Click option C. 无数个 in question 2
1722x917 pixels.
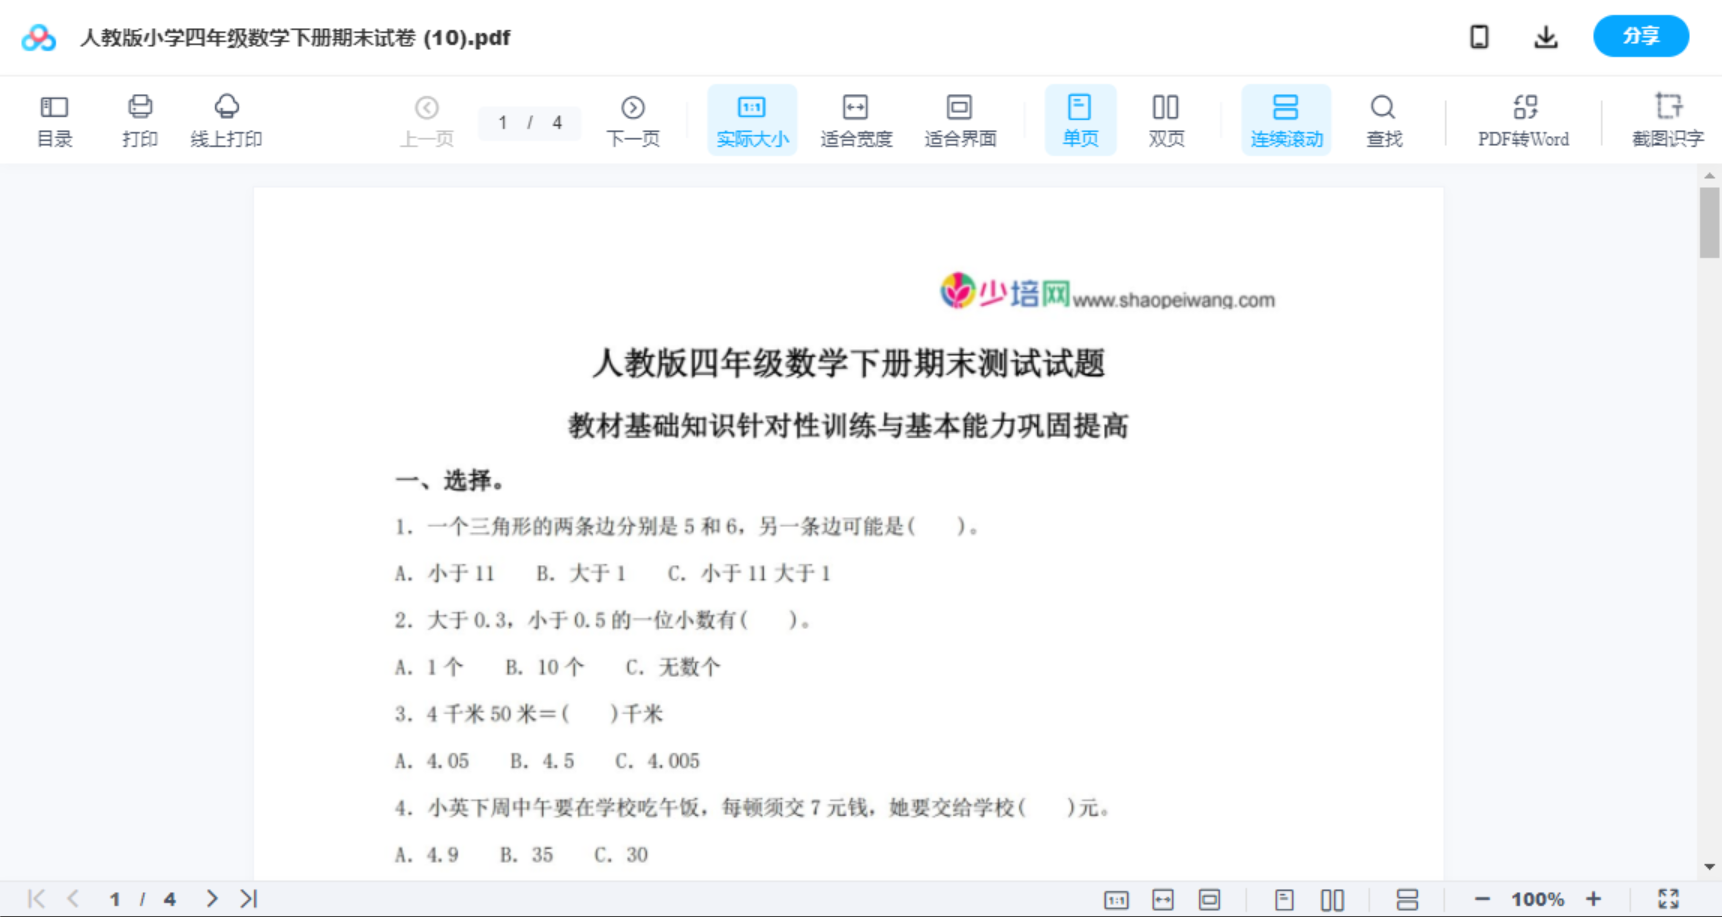coord(672,667)
